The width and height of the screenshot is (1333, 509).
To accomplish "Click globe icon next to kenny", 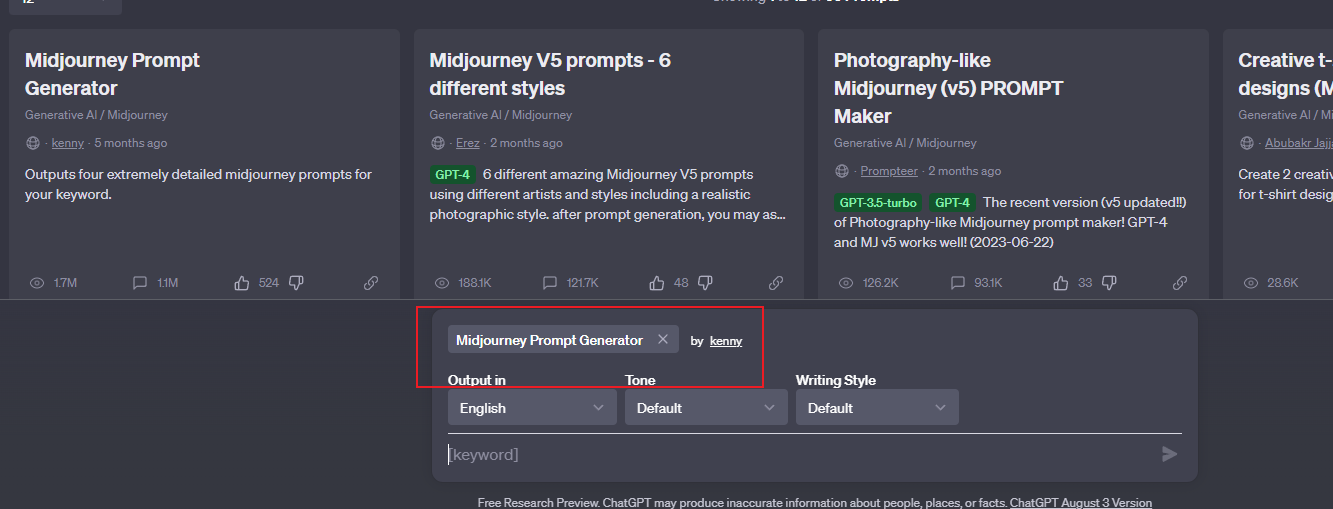I will [33, 143].
